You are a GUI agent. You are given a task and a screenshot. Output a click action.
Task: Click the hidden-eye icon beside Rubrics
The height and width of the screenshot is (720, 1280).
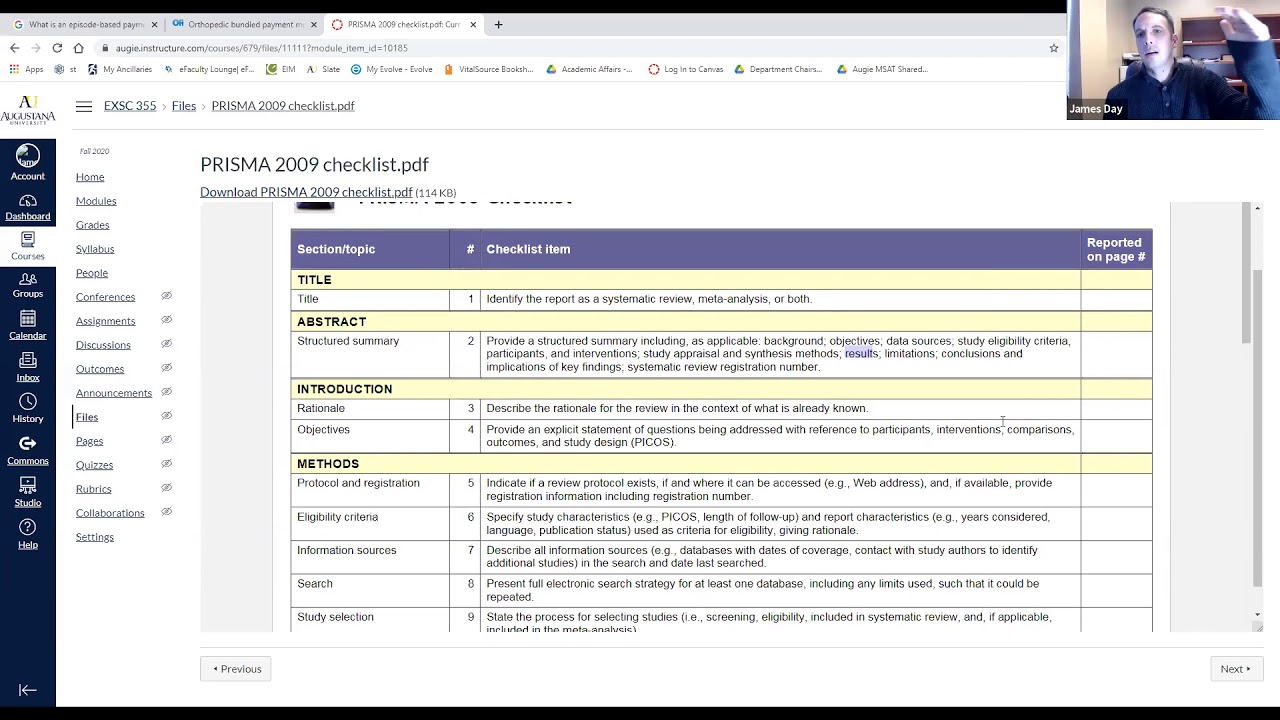(167, 489)
